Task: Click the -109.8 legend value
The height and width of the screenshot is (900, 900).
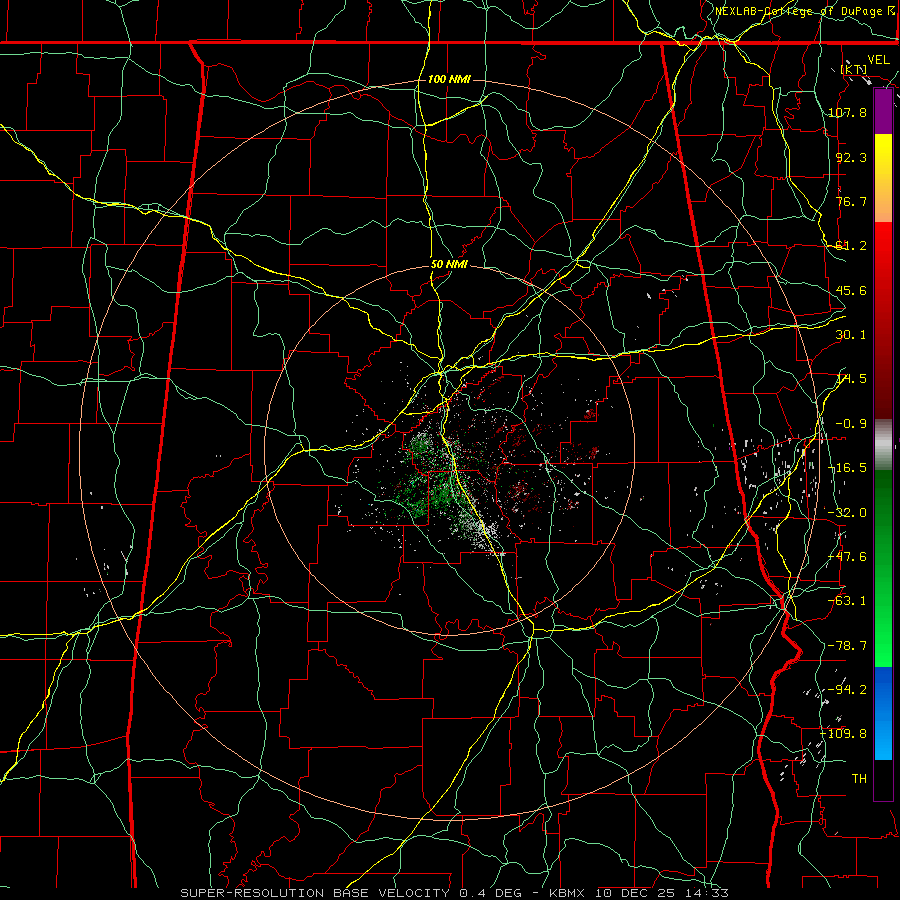Action: tap(844, 734)
